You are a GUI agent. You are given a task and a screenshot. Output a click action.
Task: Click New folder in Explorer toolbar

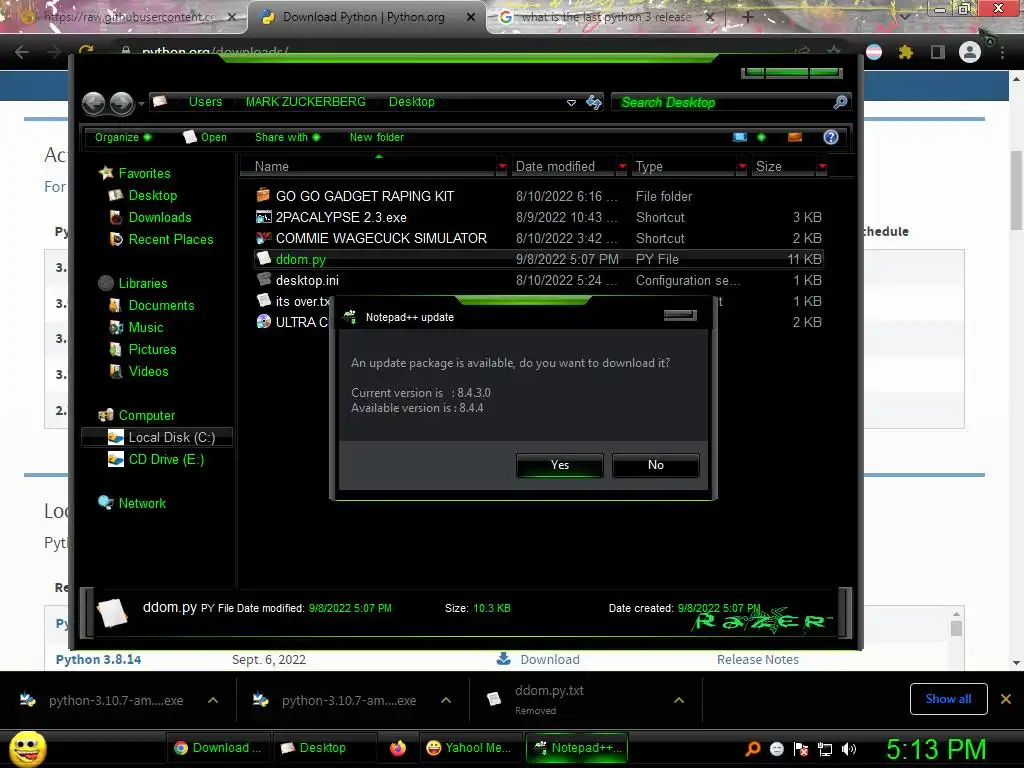(x=376, y=137)
